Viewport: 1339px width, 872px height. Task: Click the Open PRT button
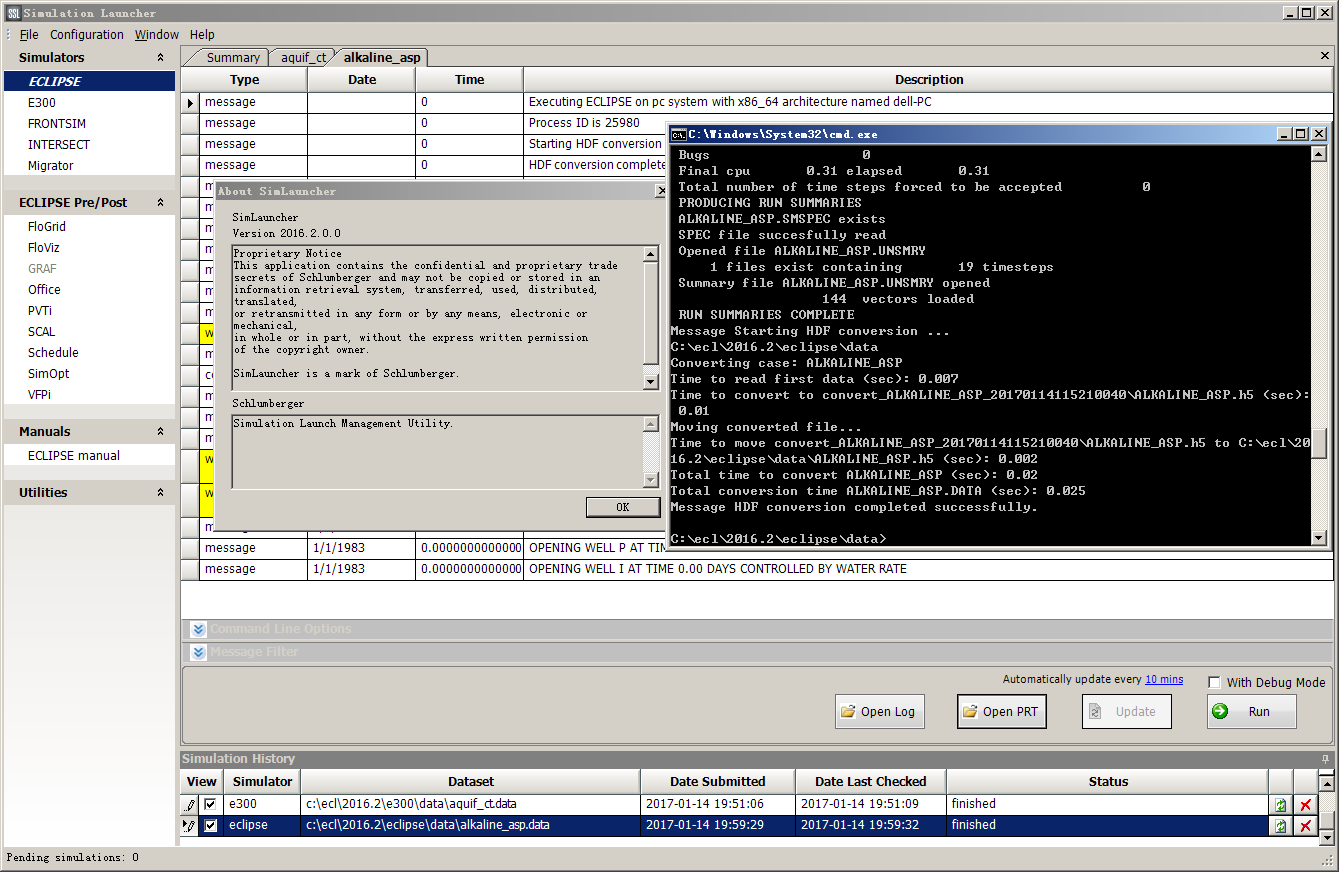point(1001,711)
